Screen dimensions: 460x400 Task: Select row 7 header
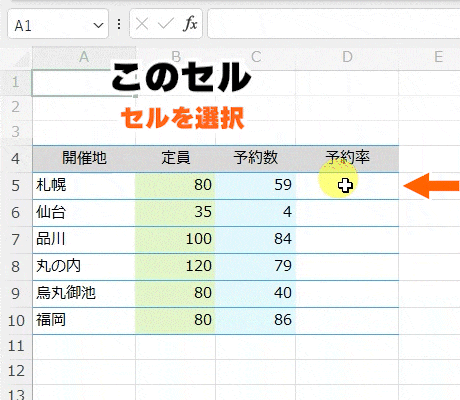tap(16, 240)
